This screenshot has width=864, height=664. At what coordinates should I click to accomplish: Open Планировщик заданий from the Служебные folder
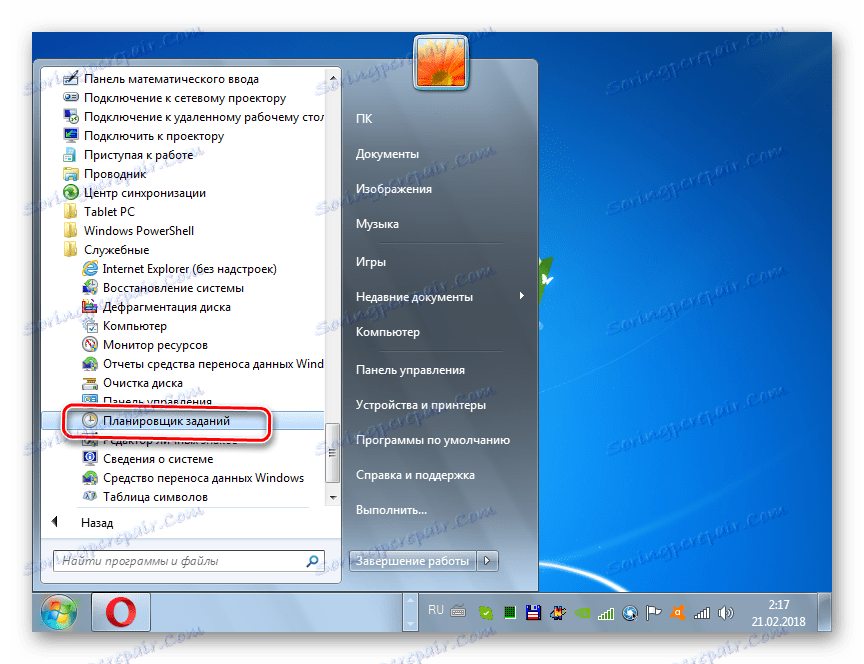coord(183,421)
